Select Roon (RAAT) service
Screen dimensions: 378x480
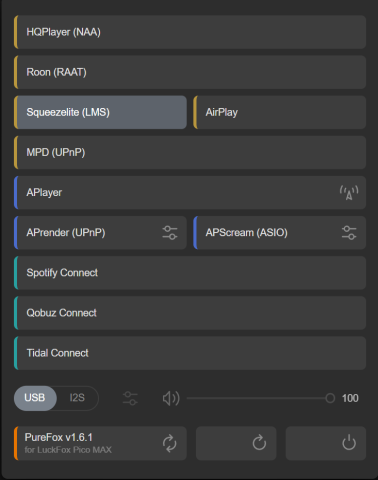(190, 72)
